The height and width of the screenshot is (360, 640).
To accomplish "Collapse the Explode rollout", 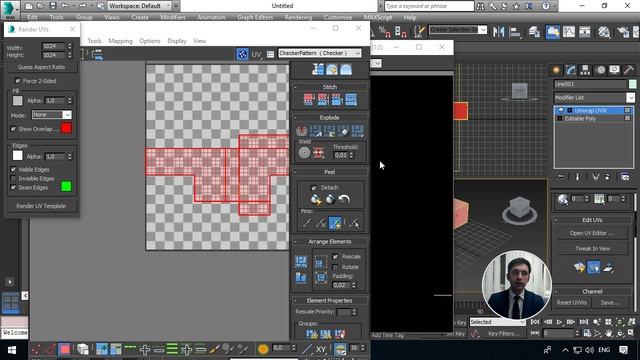I will (330, 118).
